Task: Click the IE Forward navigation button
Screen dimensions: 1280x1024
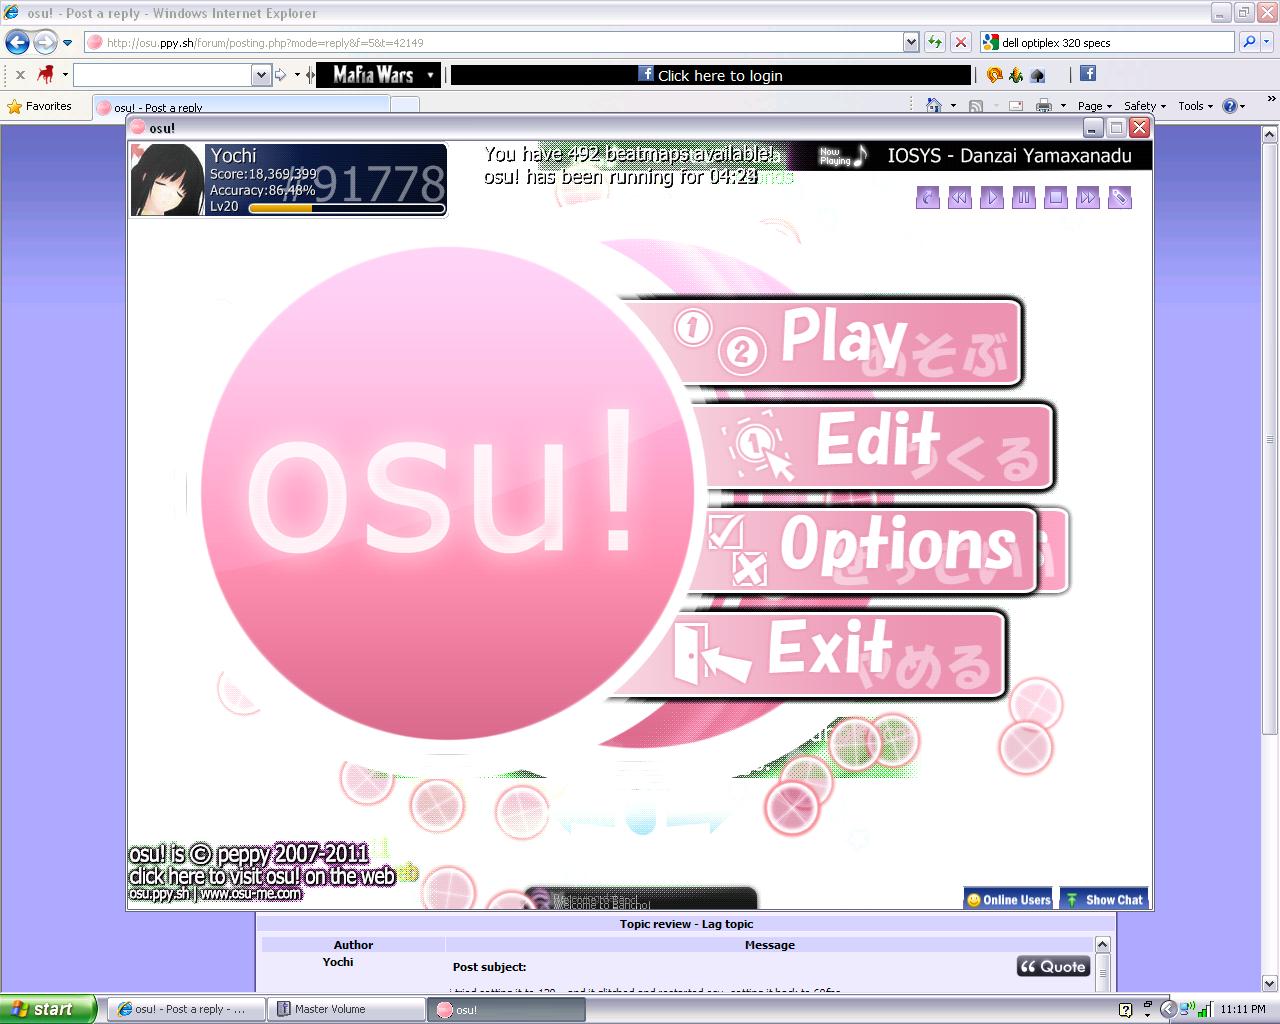Action: pos(45,42)
